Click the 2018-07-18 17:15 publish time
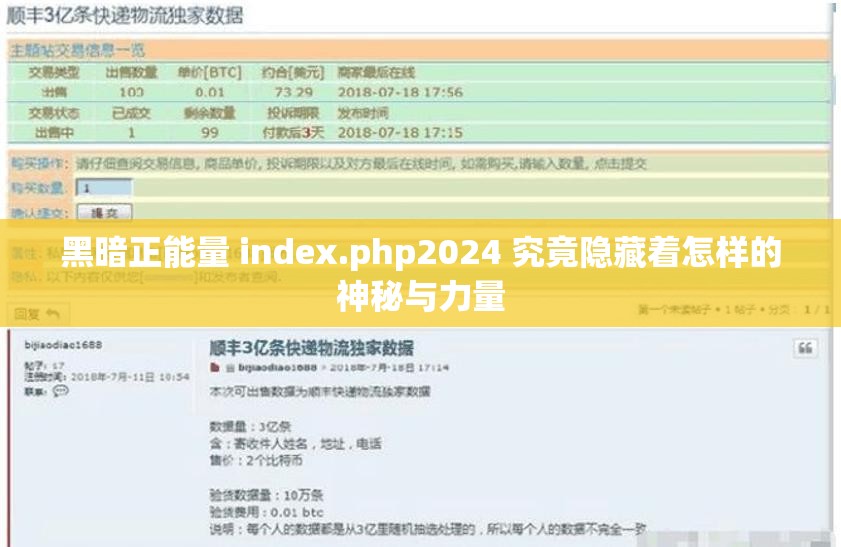 (x=400, y=132)
